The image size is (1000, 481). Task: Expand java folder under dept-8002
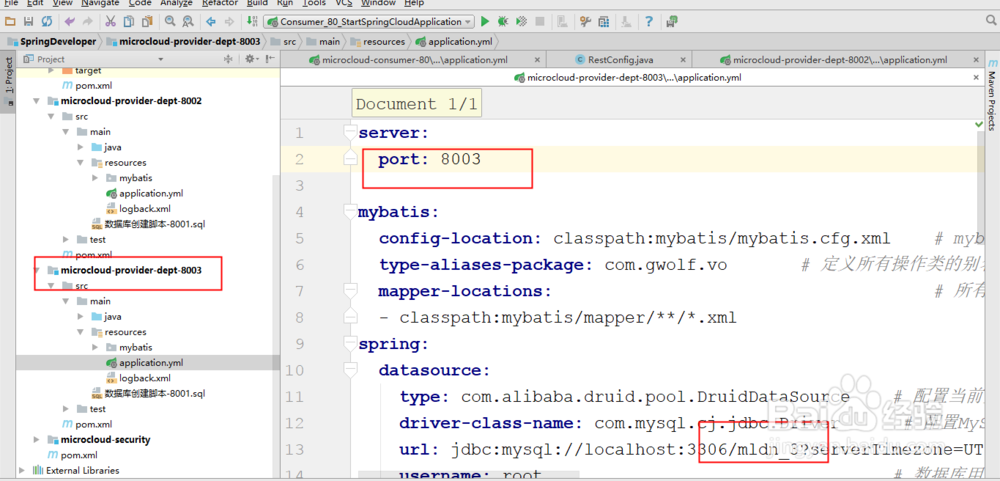[x=80, y=147]
